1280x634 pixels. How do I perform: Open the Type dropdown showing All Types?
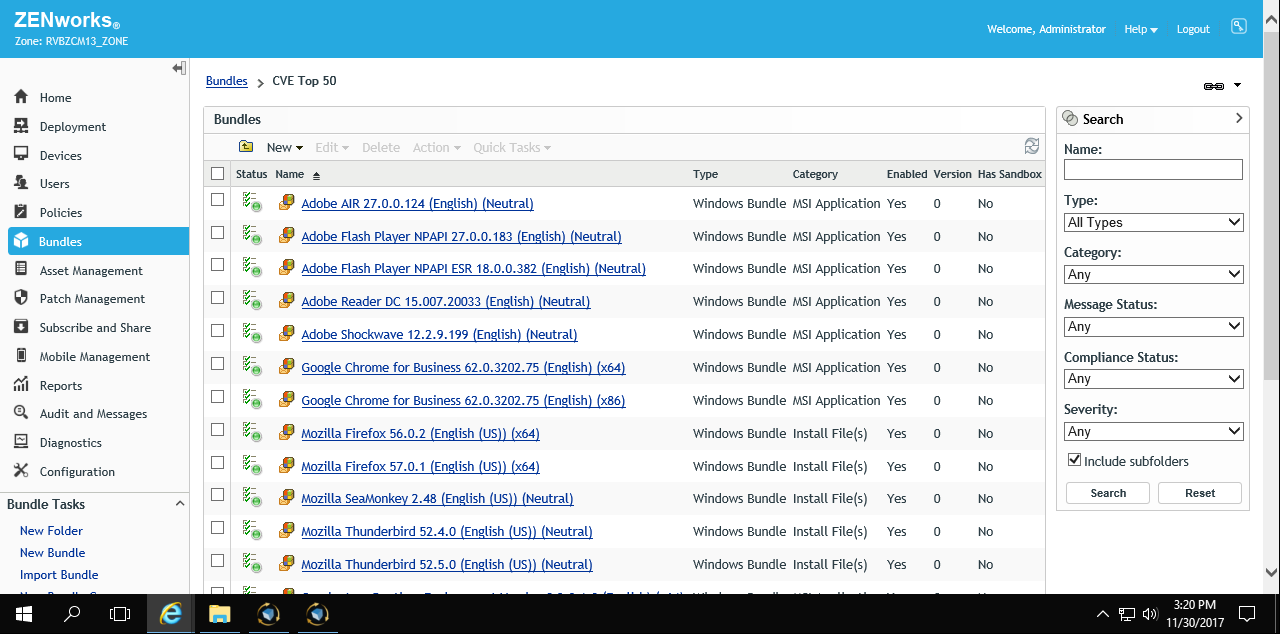tap(1154, 222)
